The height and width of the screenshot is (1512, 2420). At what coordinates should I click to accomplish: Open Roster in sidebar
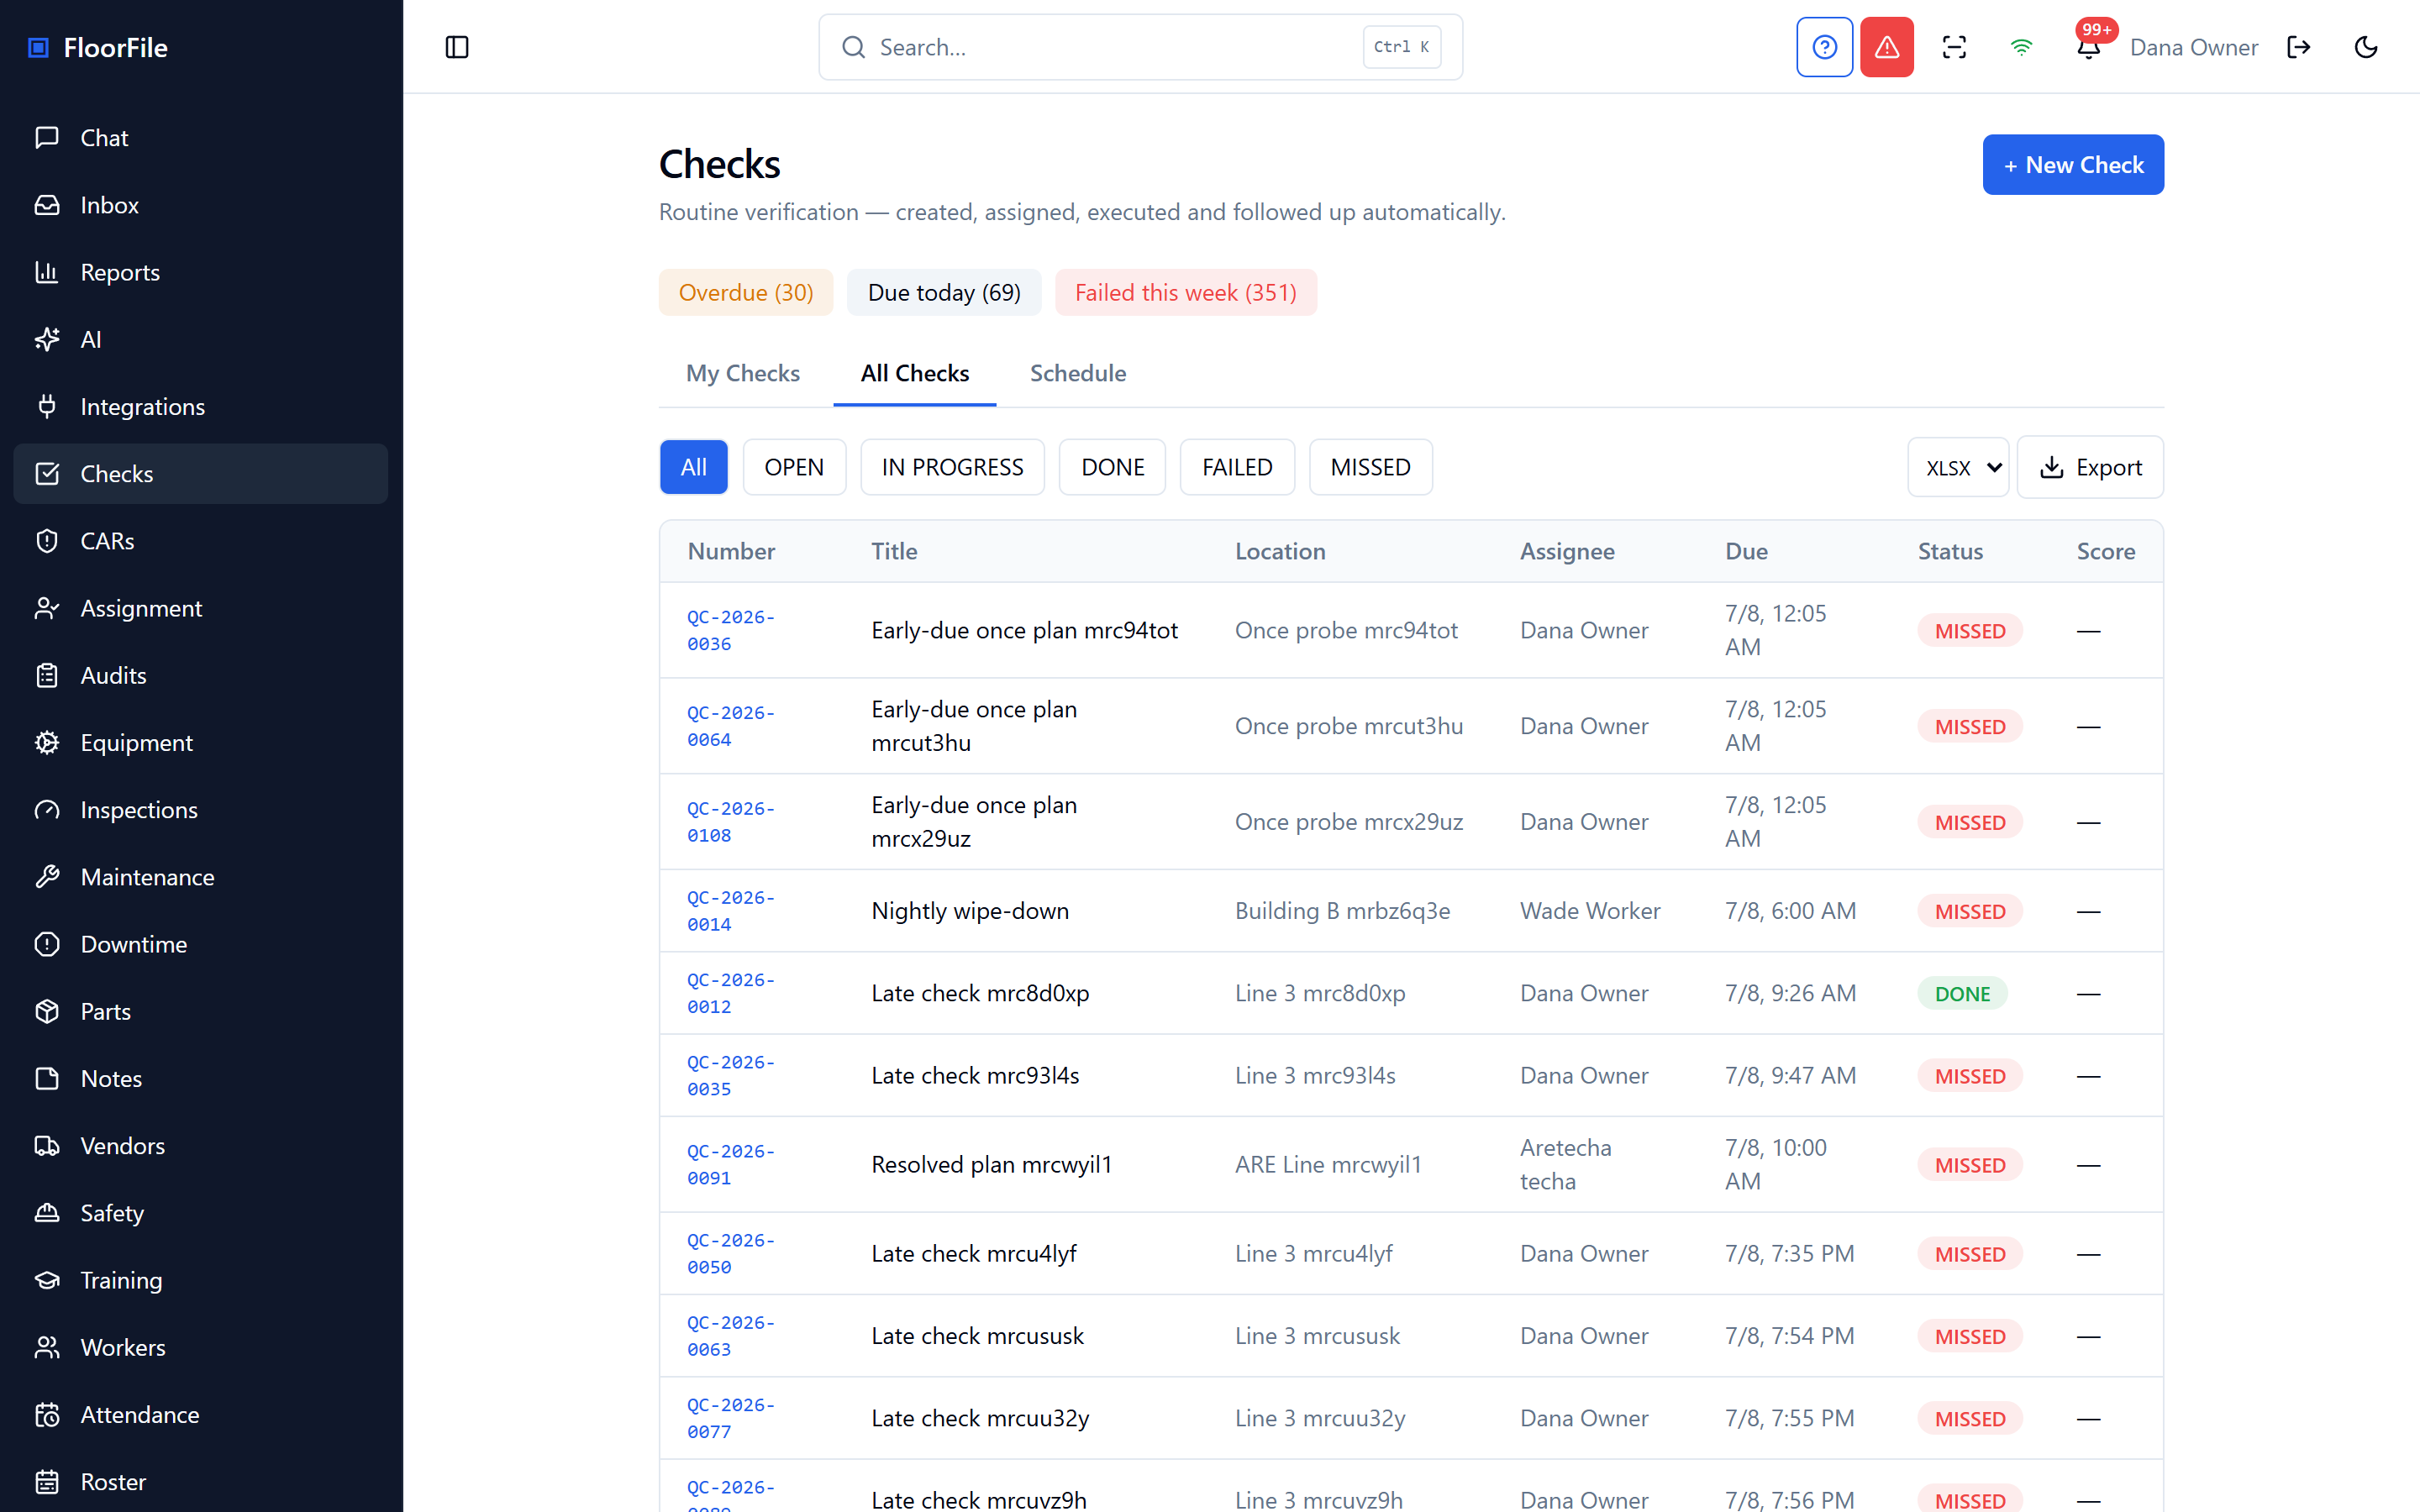coord(200,1482)
